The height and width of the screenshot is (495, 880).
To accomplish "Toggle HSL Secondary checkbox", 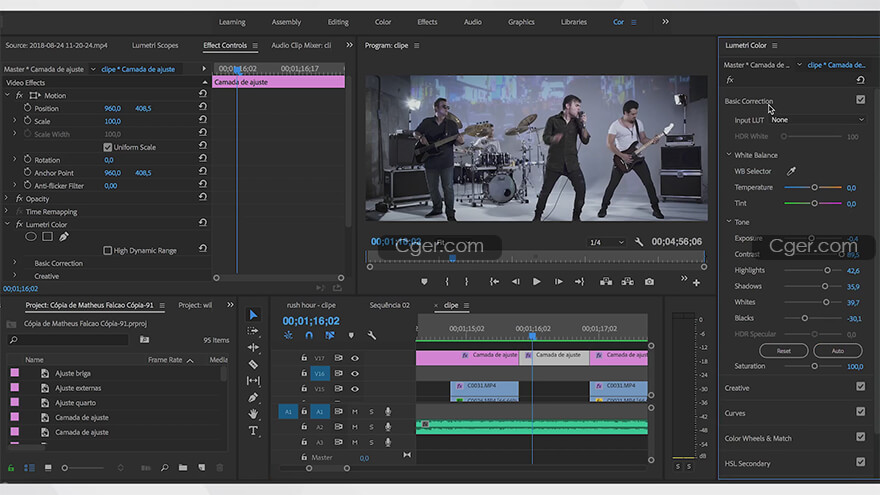I will (860, 462).
